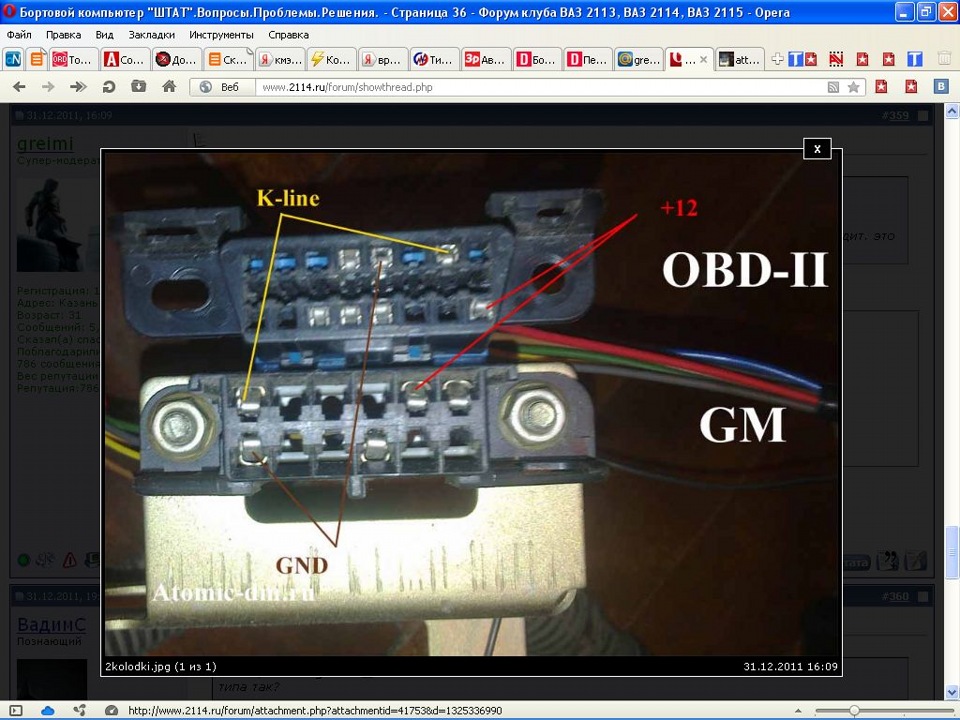
Task: Switch to the 'До...' tab
Action: click(x=176, y=59)
